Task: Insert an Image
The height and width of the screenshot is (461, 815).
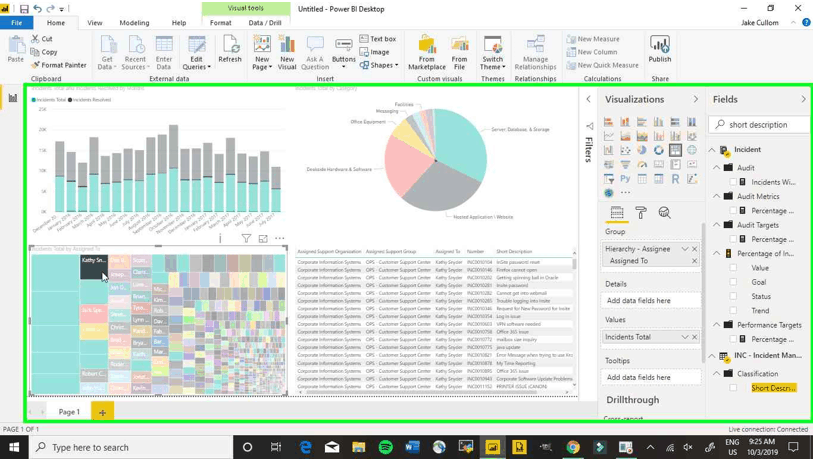Action: [374, 52]
